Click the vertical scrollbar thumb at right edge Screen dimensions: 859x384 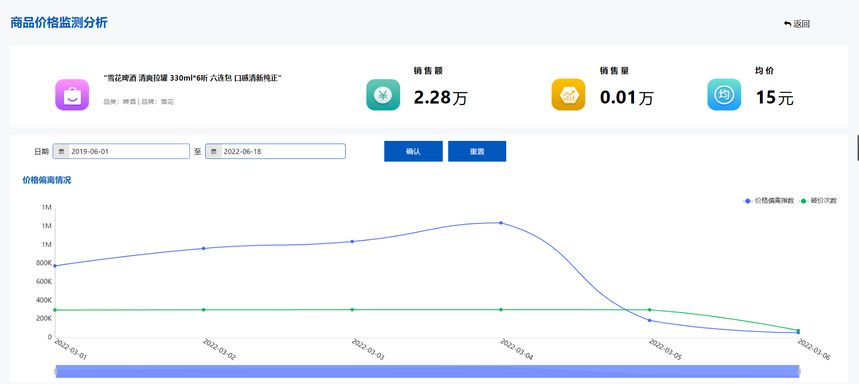(857, 147)
